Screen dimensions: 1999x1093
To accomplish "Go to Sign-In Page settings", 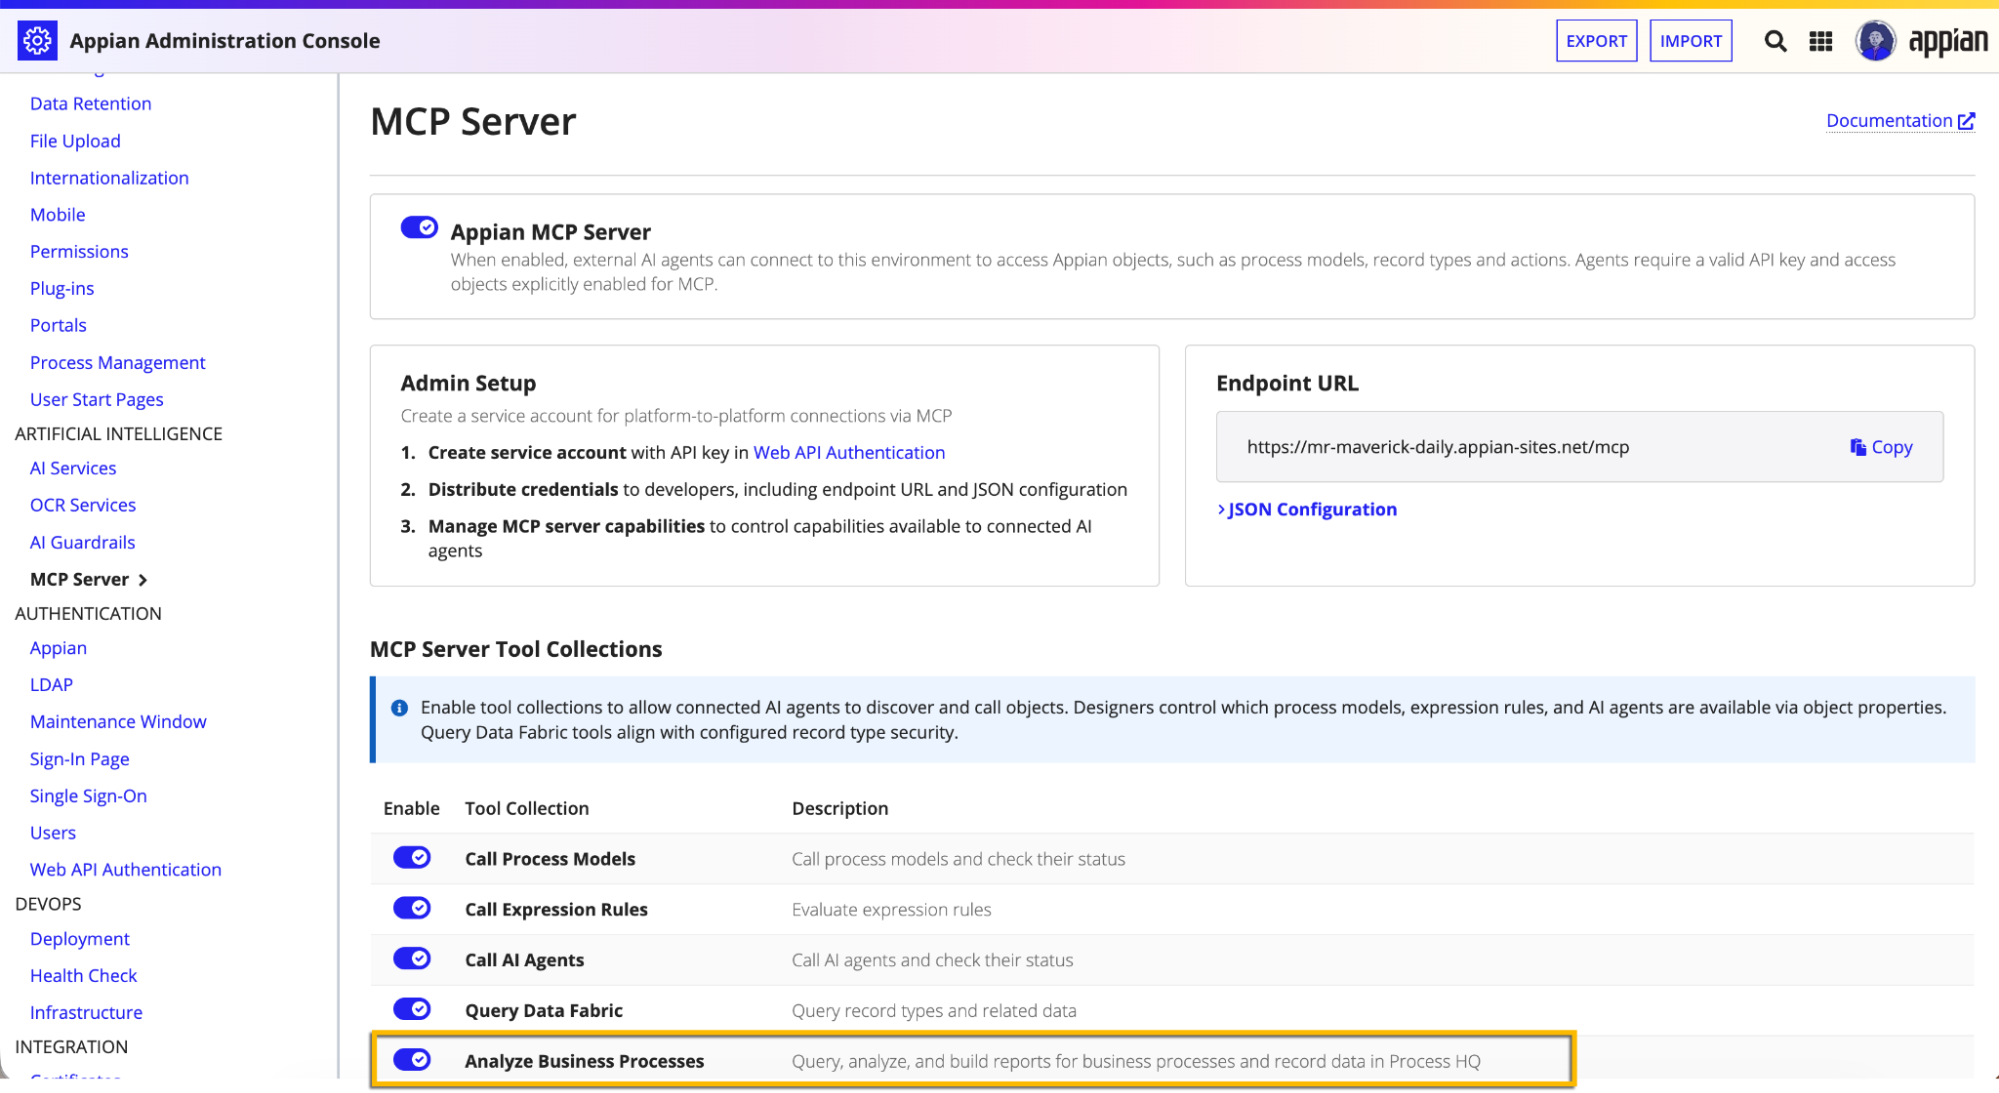I will point(80,759).
